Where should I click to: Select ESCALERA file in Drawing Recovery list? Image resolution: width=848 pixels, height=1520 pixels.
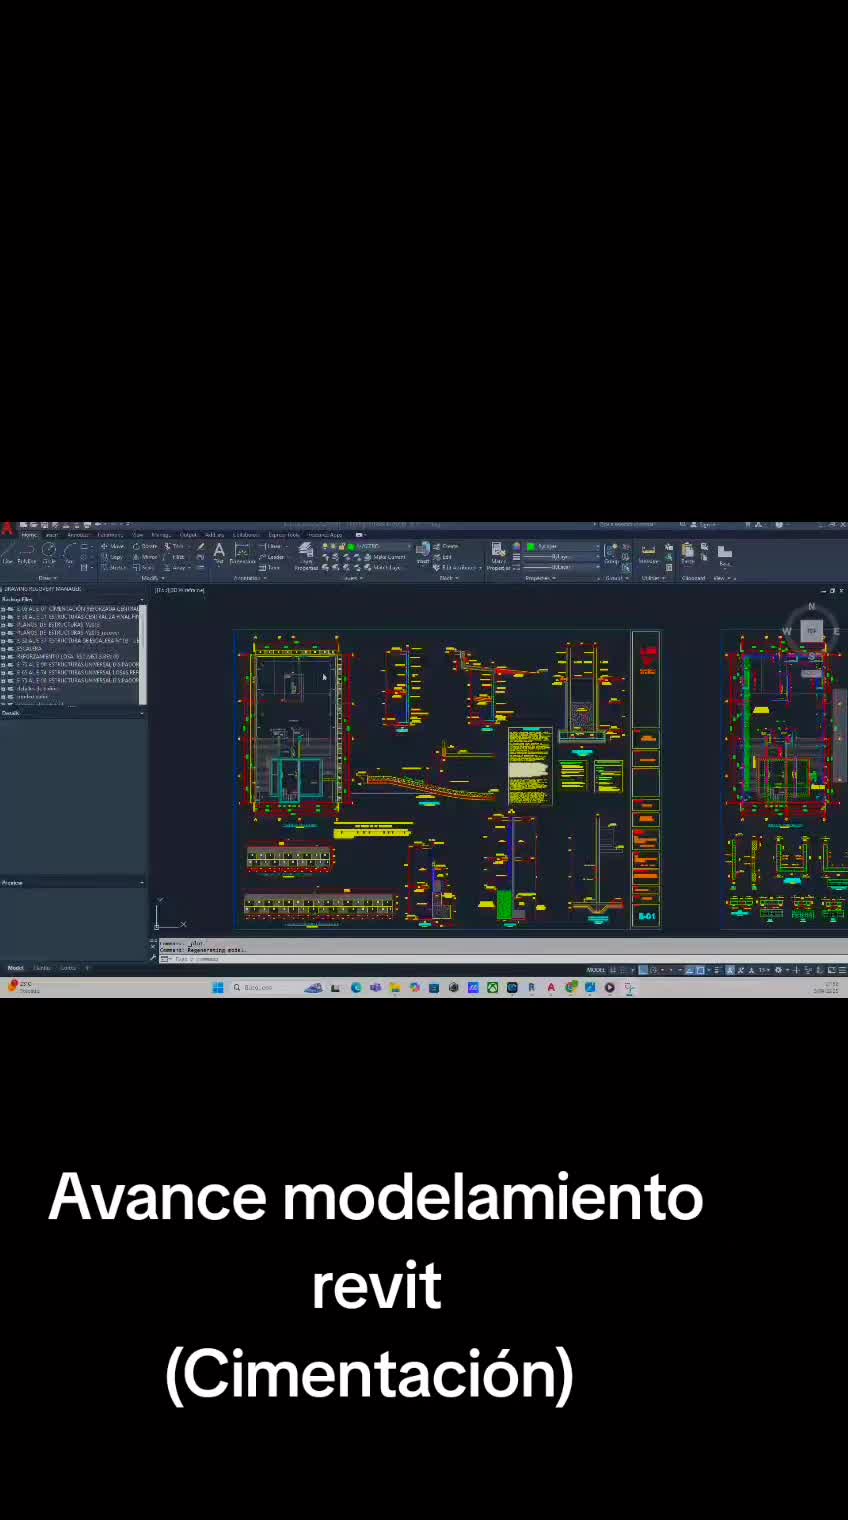point(27,649)
